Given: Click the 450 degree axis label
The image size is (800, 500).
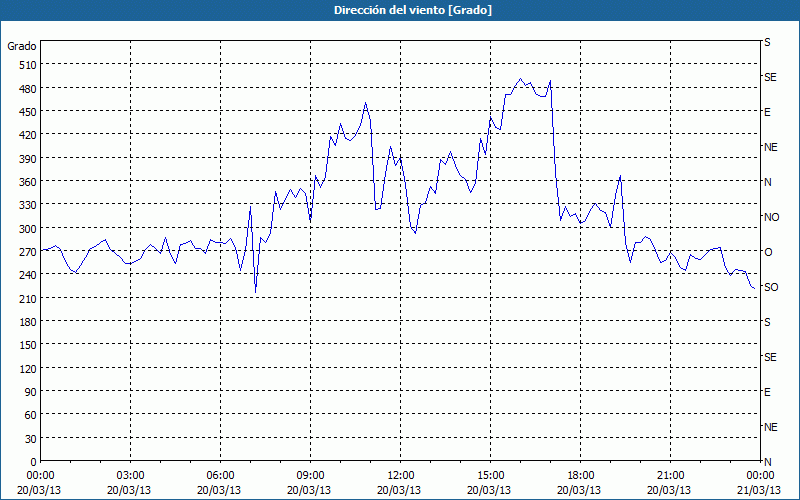Looking at the screenshot, I should click(x=29, y=112).
